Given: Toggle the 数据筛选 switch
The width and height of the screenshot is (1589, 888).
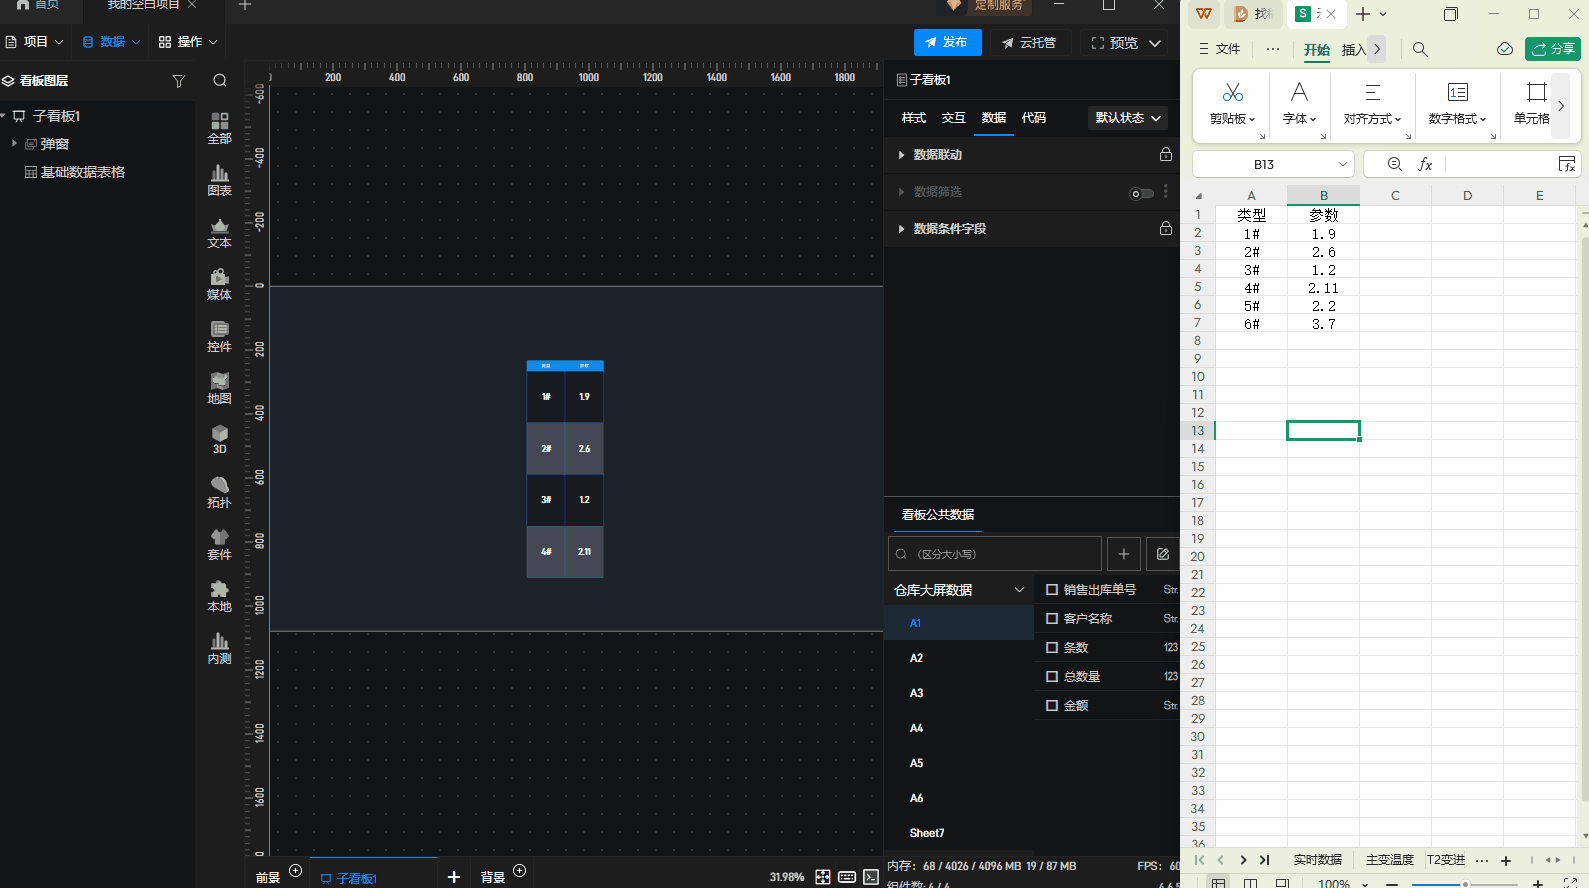Looking at the screenshot, I should [1141, 193].
